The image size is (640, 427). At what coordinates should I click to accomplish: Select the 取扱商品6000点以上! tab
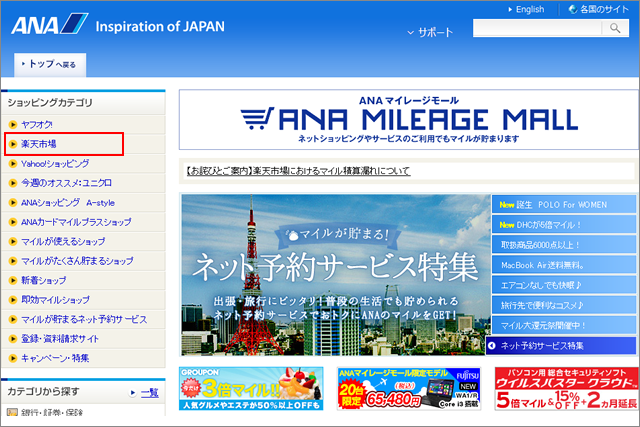click(564, 245)
